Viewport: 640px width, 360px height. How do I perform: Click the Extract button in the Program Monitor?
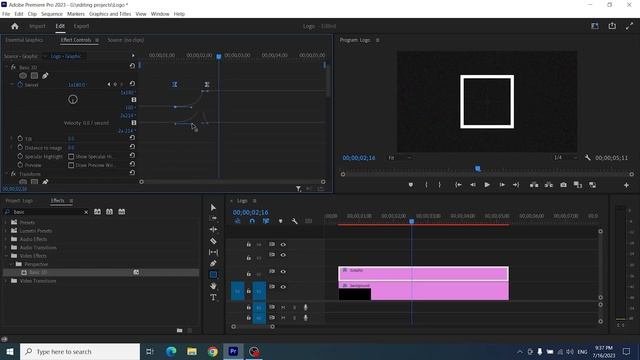(549, 185)
